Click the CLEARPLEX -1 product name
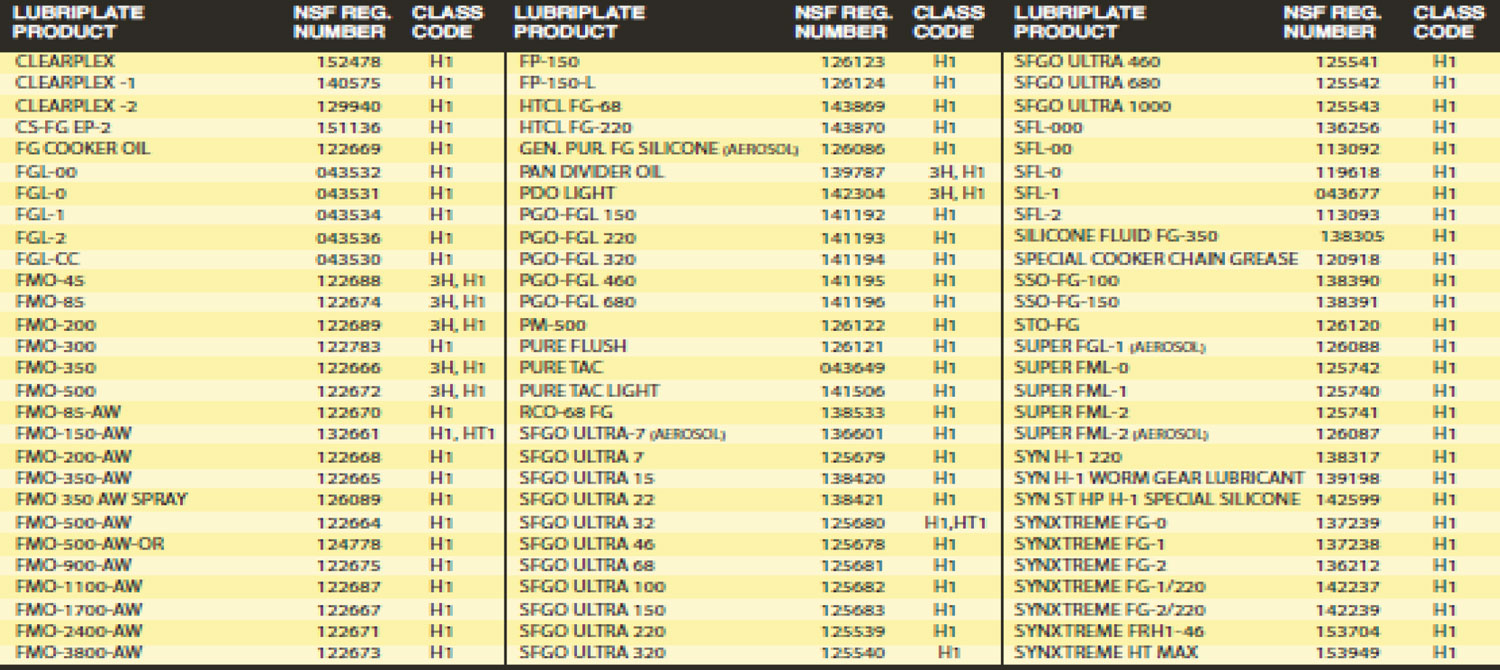Image resolution: width=1500 pixels, height=670 pixels. pyautogui.click(x=76, y=83)
